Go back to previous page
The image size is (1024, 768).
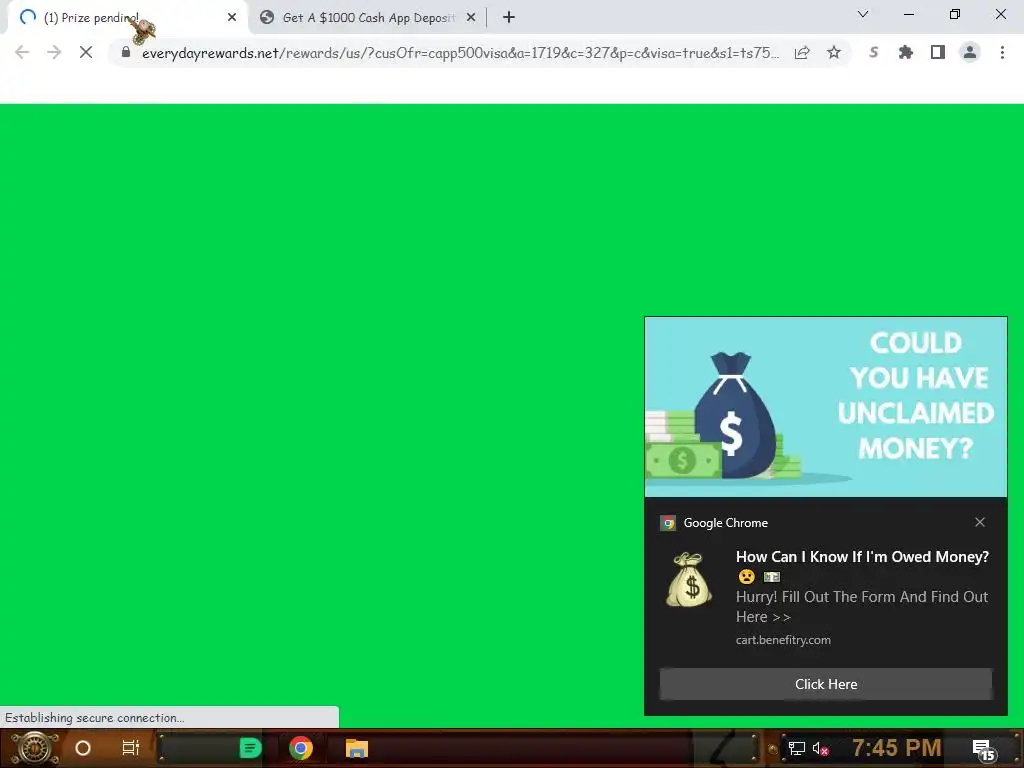pos(22,52)
